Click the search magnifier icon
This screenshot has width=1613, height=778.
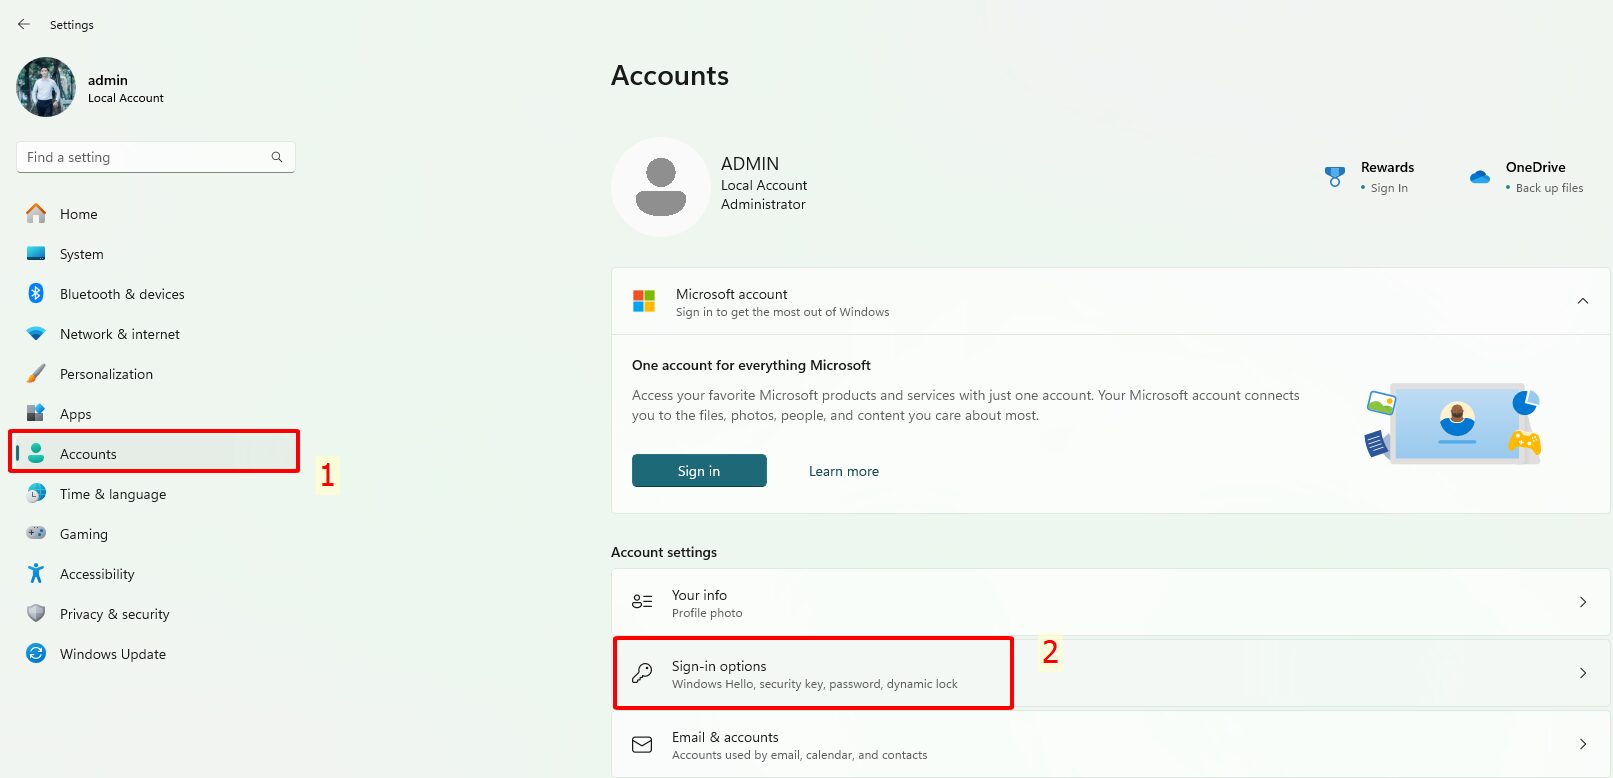(277, 157)
